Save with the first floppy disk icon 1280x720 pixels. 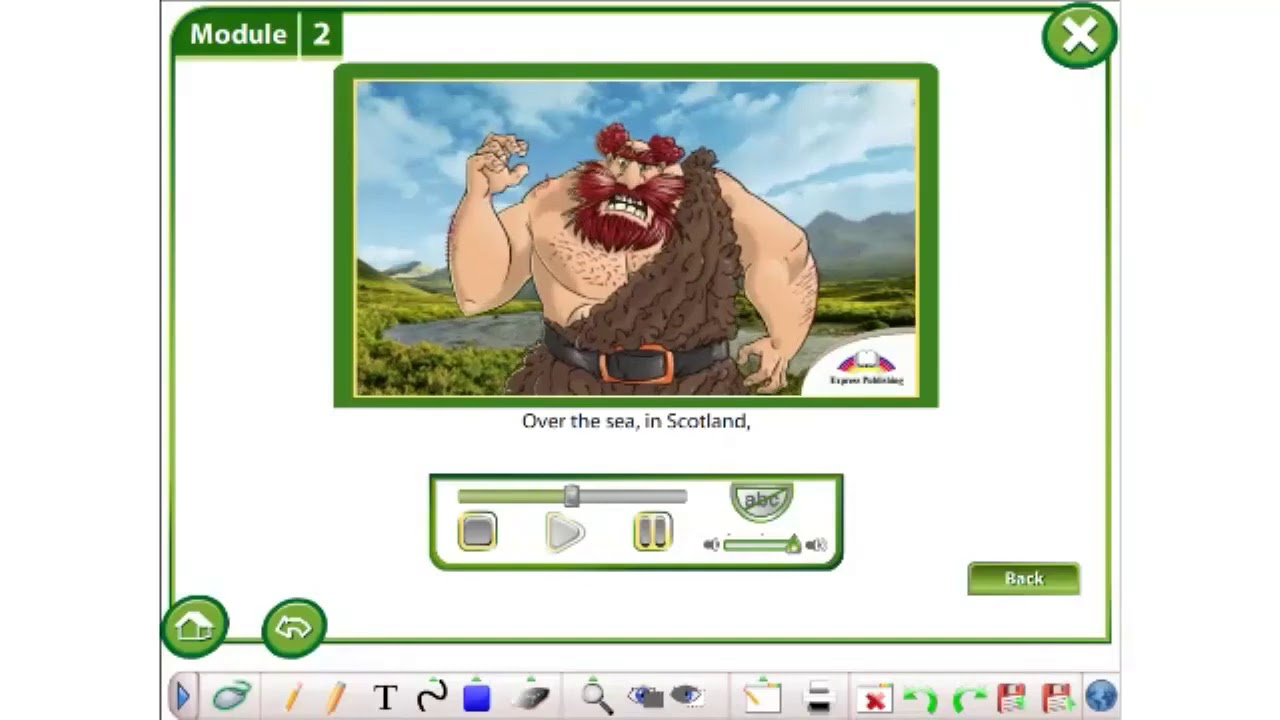pos(1012,697)
